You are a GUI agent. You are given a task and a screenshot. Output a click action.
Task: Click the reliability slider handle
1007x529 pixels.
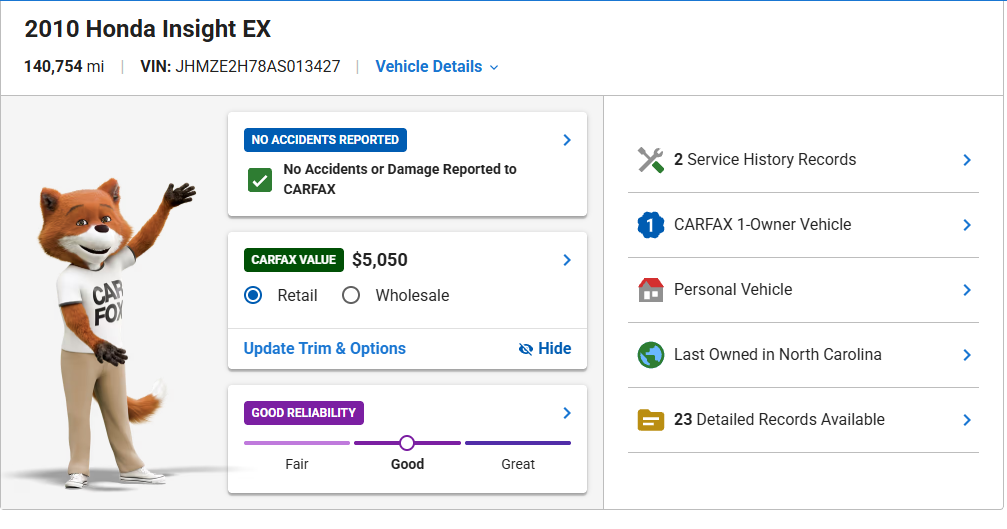click(407, 442)
